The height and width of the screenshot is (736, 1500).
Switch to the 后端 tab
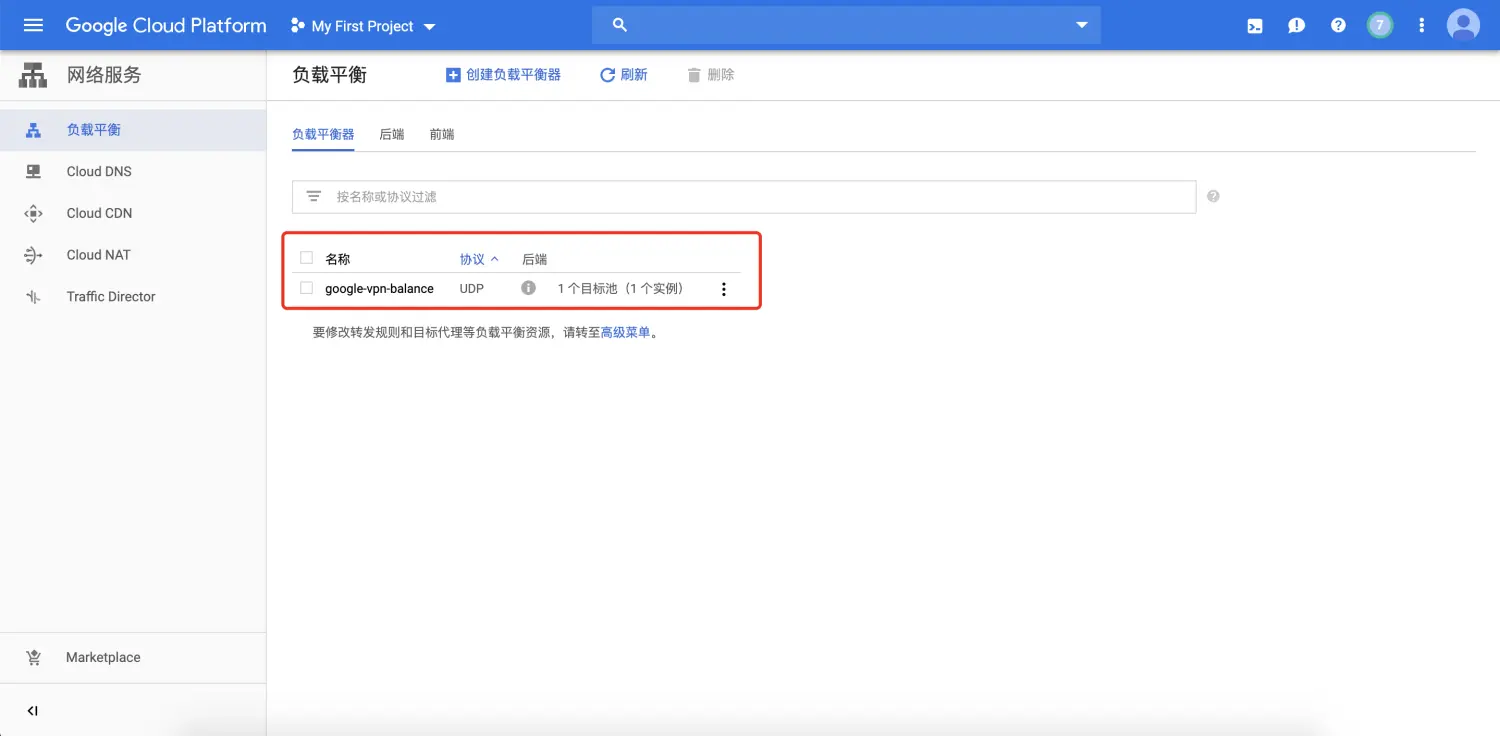(x=392, y=134)
